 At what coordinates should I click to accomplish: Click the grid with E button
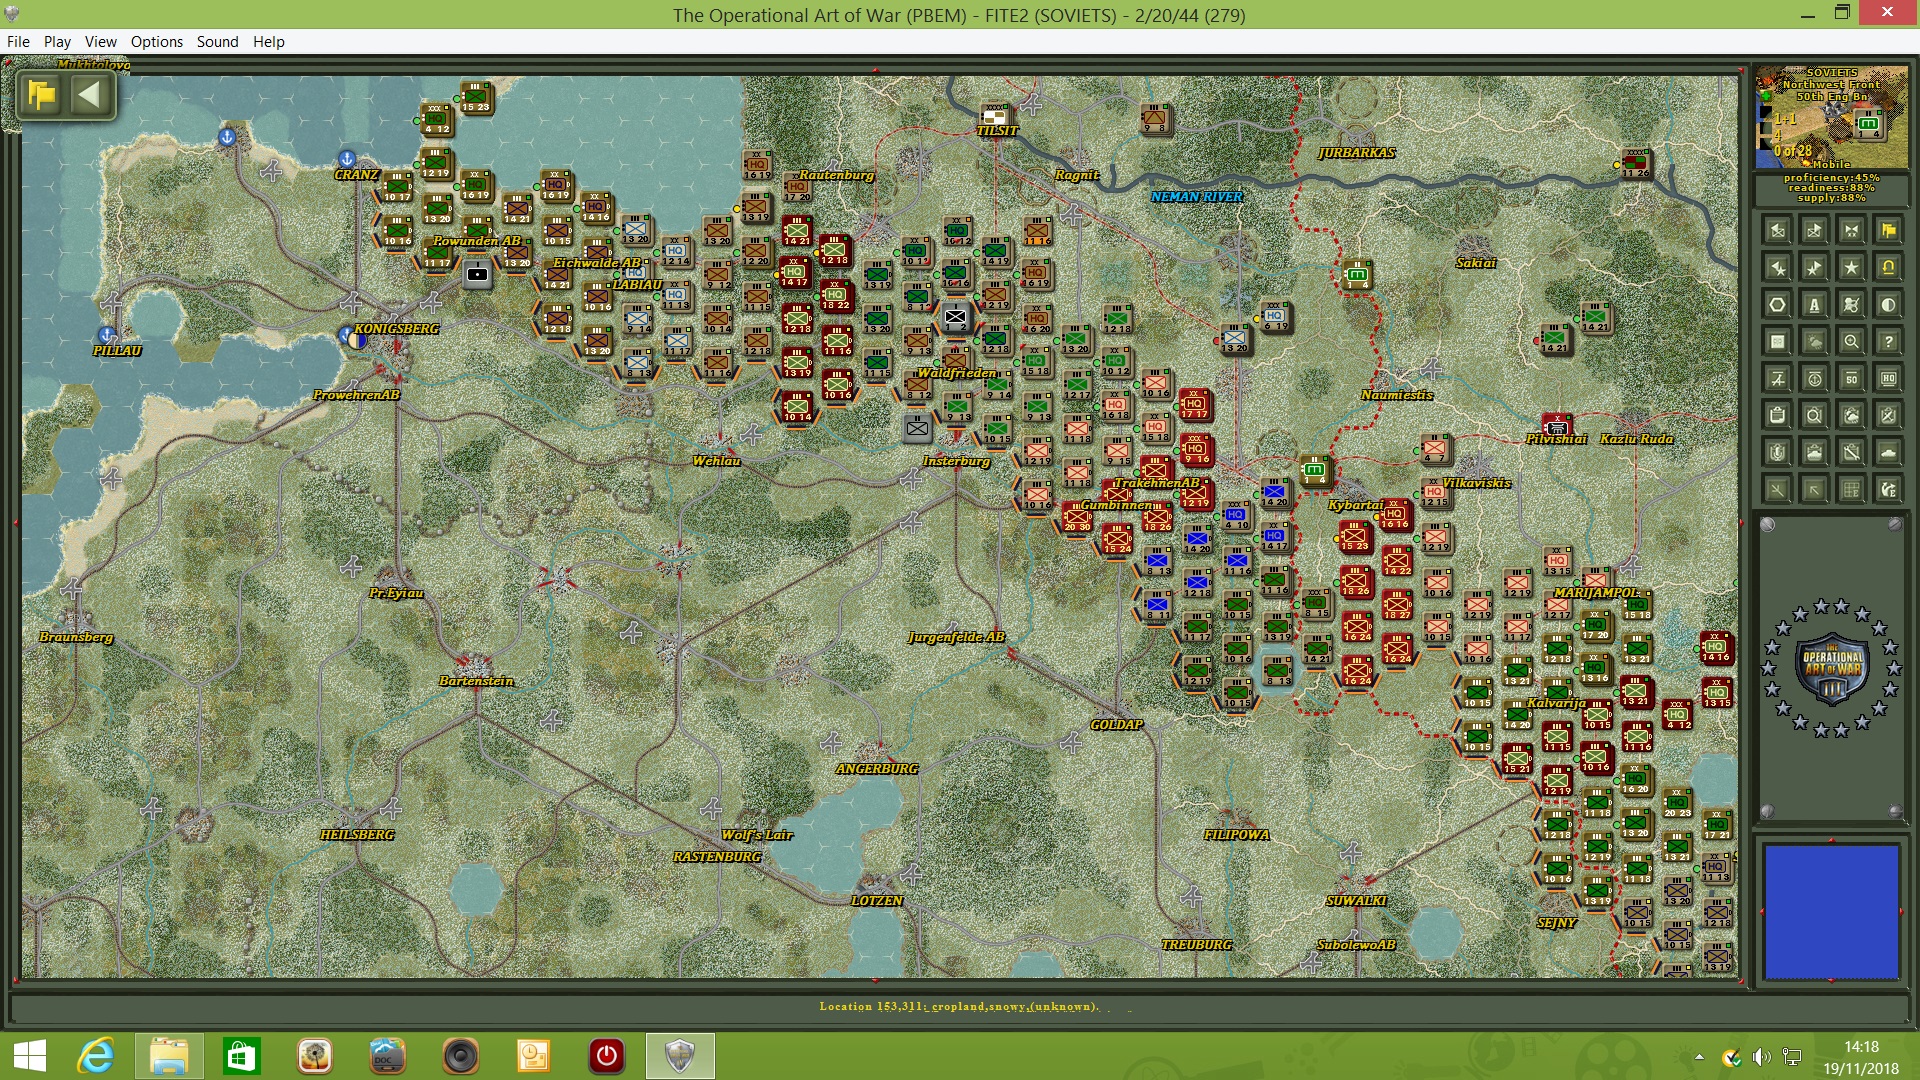coord(1851,490)
